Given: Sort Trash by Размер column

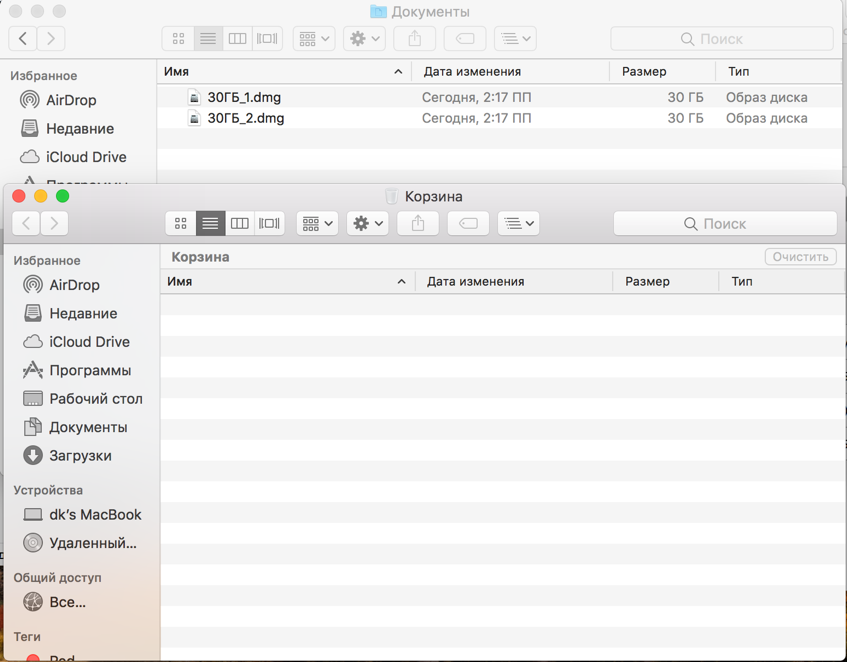Looking at the screenshot, I should point(666,281).
